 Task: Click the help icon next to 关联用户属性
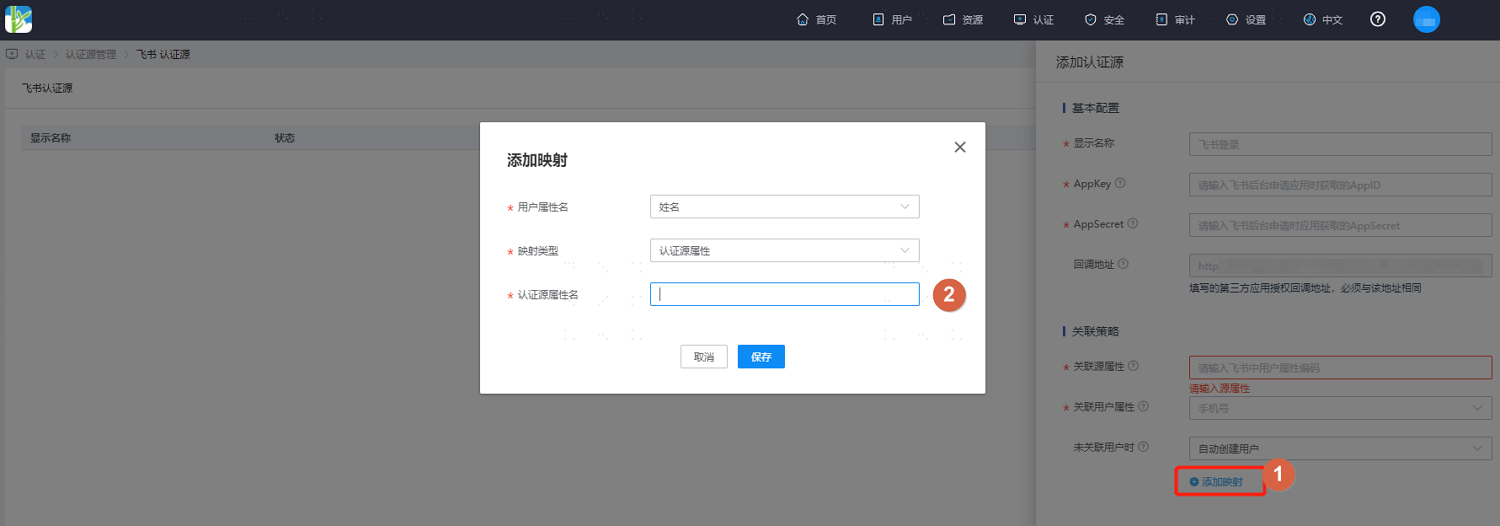(1143, 406)
